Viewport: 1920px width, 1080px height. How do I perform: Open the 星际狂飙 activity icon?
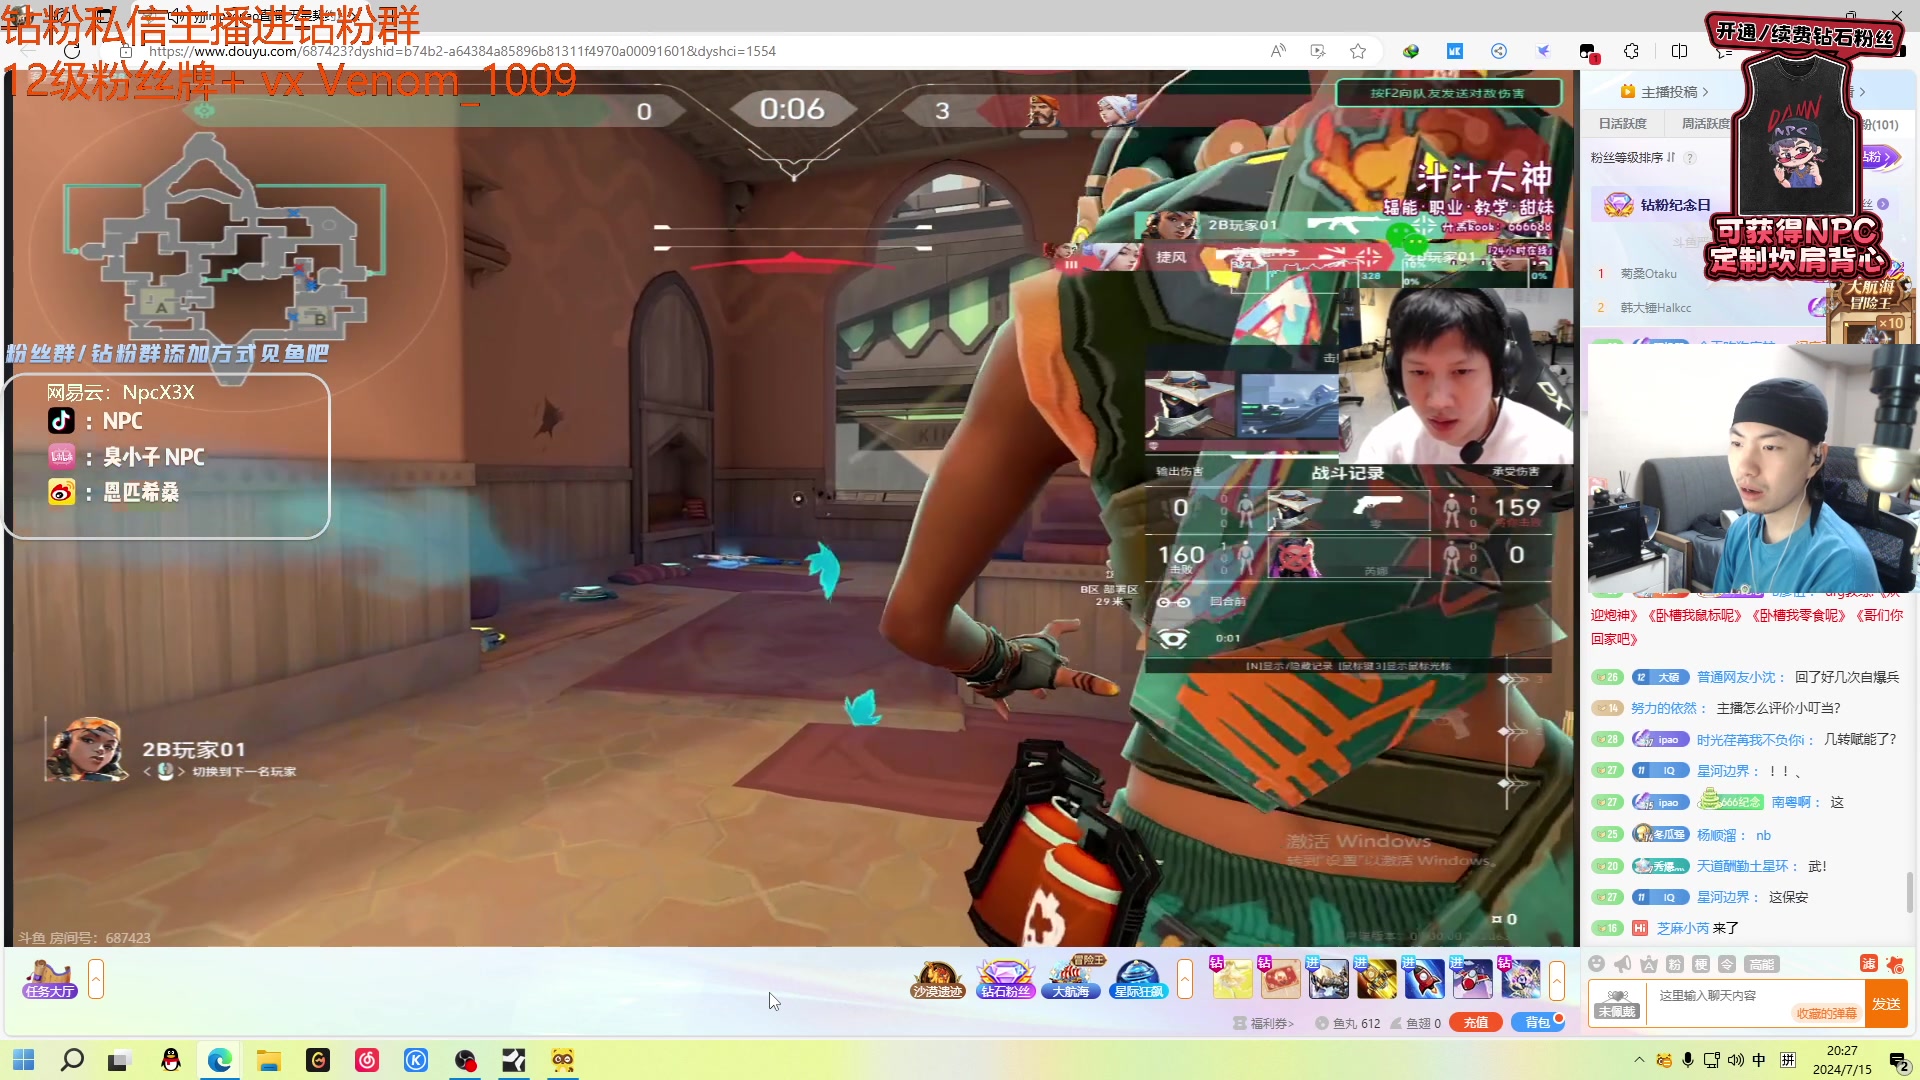(x=1138, y=979)
